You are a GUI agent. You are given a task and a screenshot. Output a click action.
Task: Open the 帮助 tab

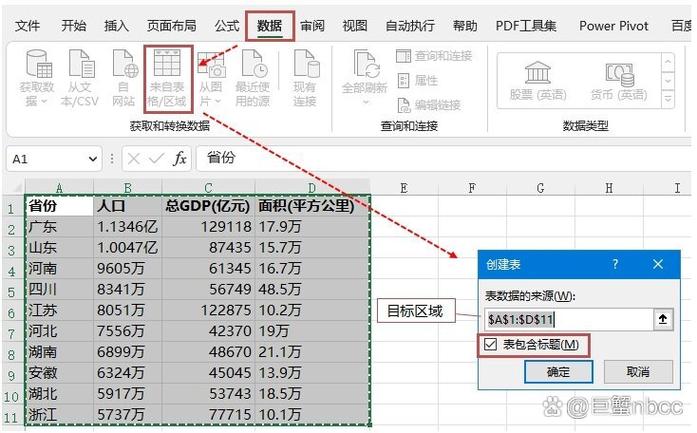click(x=465, y=26)
